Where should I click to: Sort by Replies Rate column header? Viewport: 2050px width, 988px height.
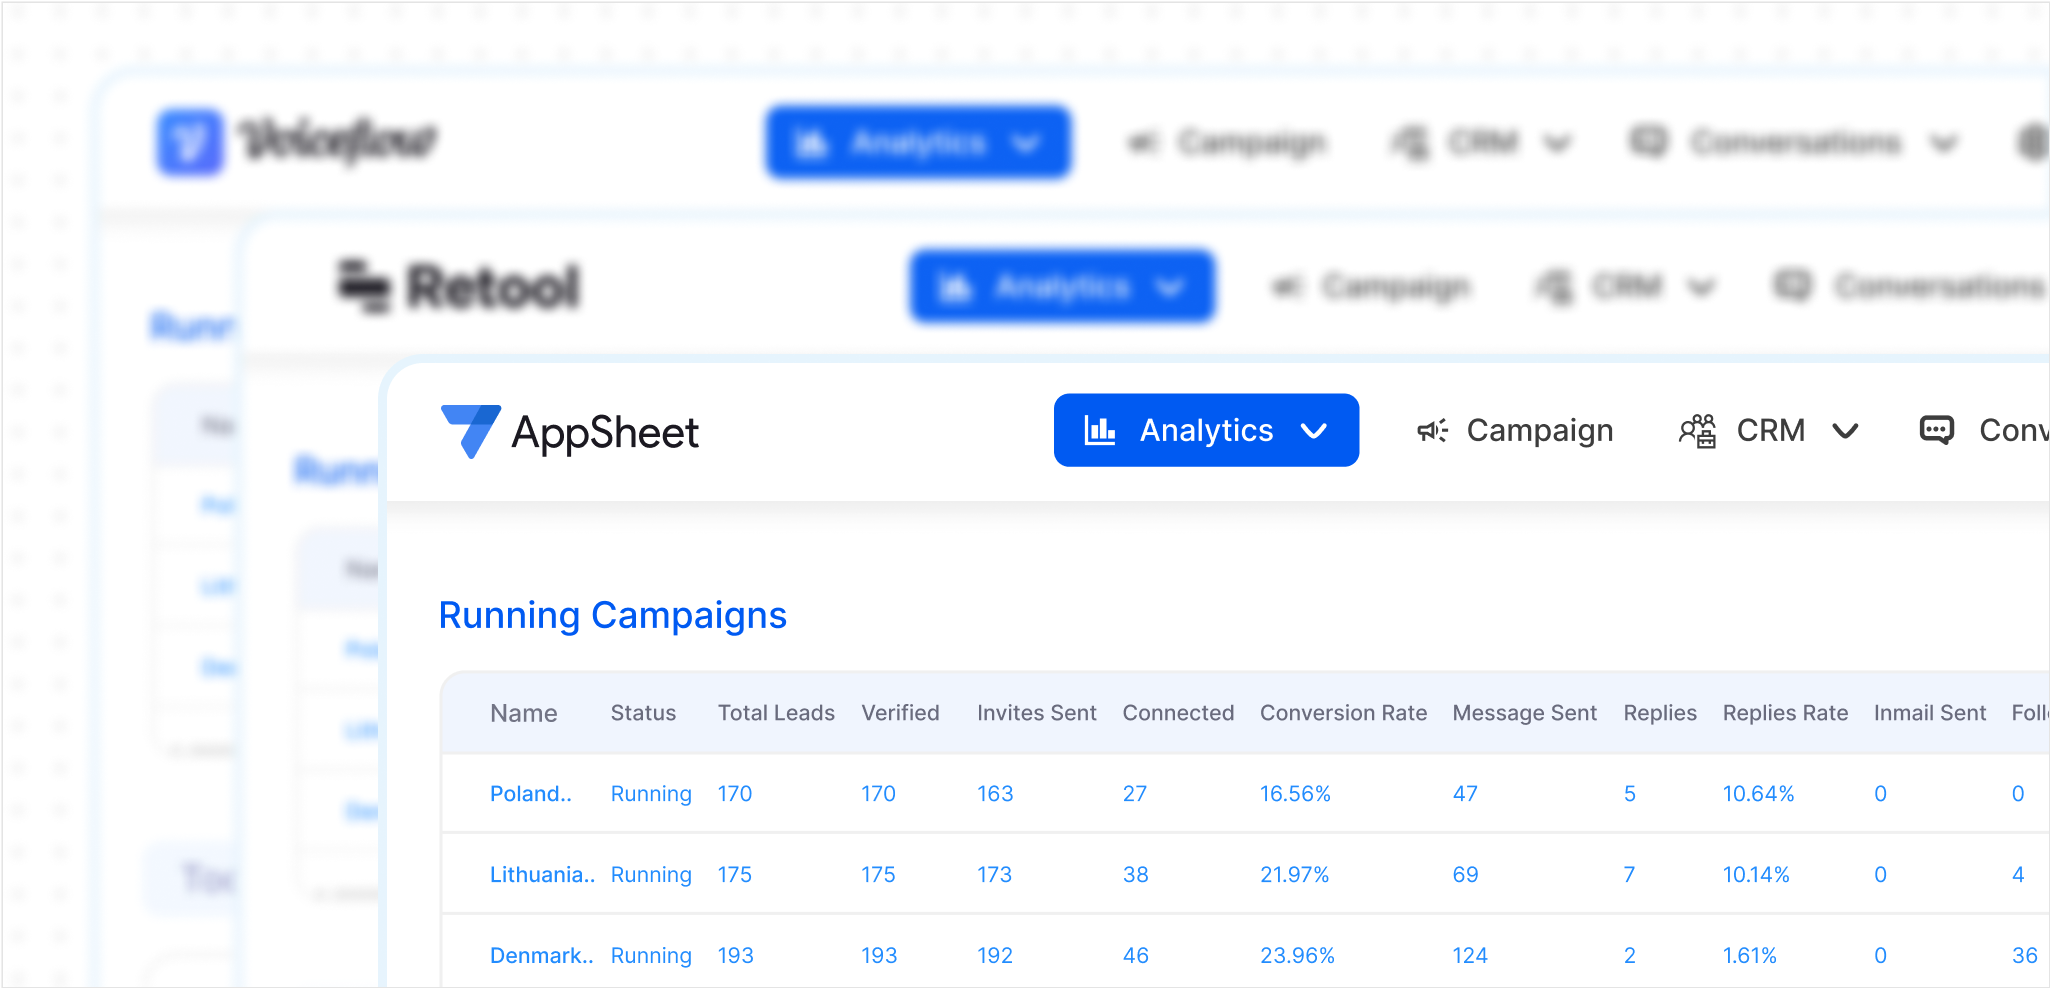click(1785, 713)
